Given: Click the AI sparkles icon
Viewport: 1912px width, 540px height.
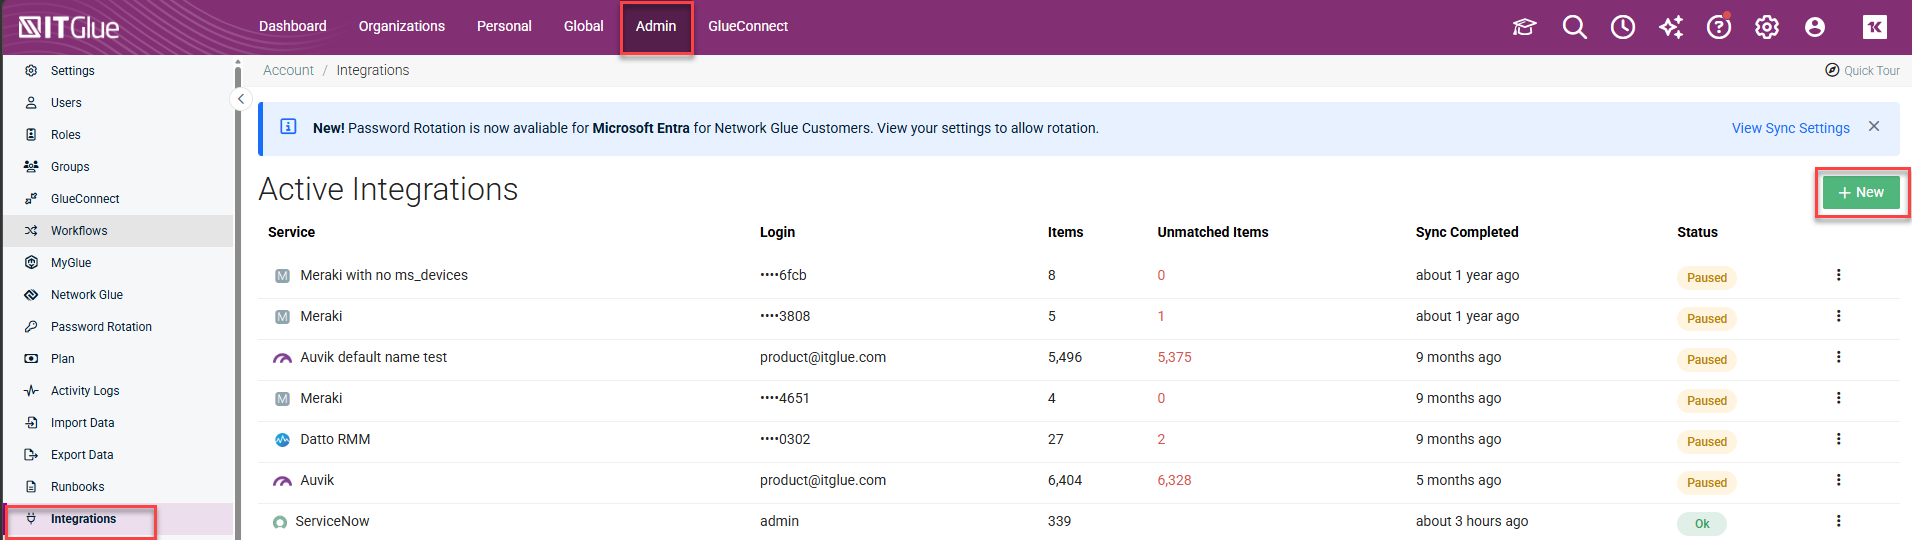Looking at the screenshot, I should 1670,27.
